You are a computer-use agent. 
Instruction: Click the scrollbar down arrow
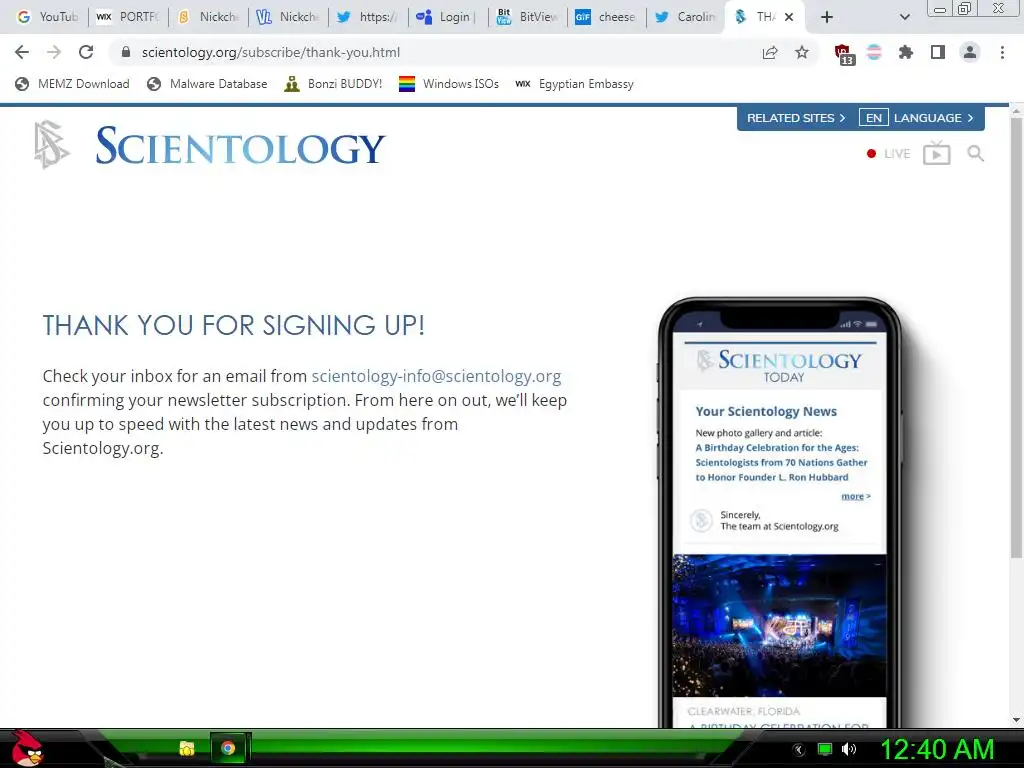tap(1016, 720)
